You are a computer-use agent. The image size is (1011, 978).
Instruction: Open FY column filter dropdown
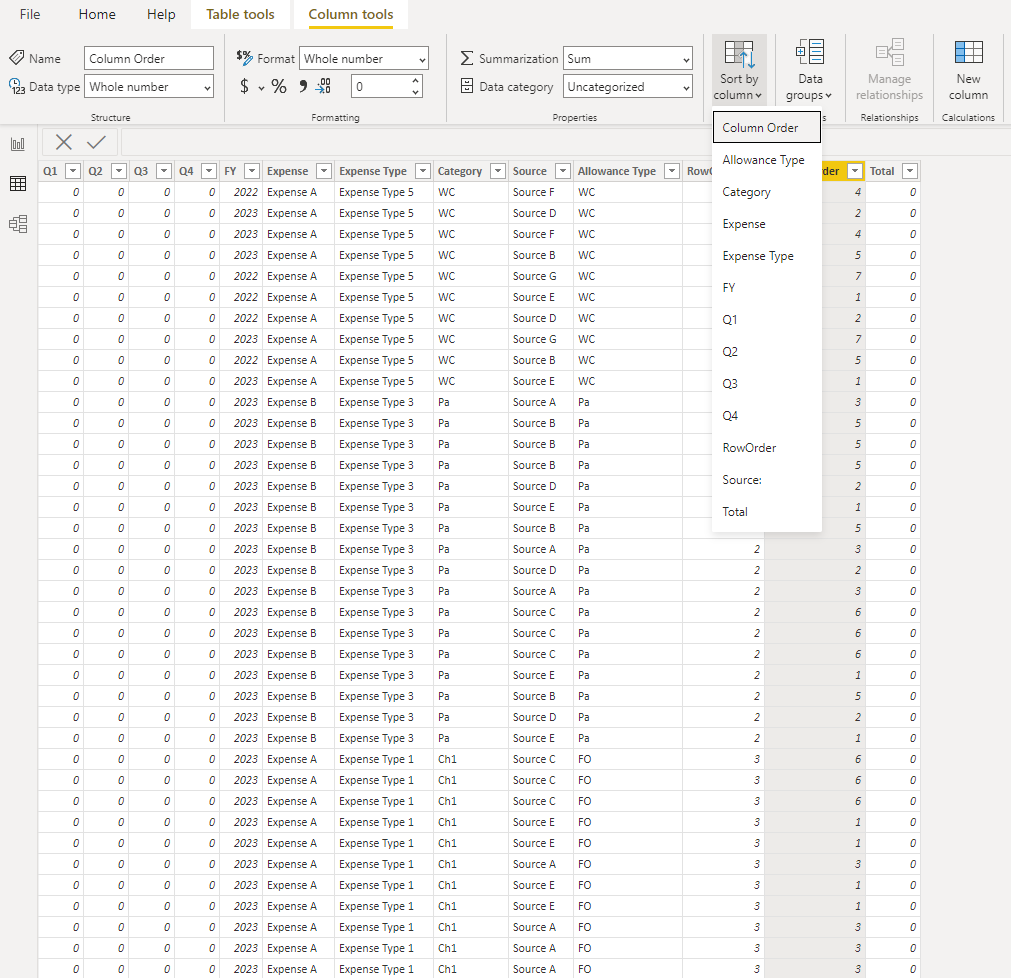pyautogui.click(x=252, y=171)
